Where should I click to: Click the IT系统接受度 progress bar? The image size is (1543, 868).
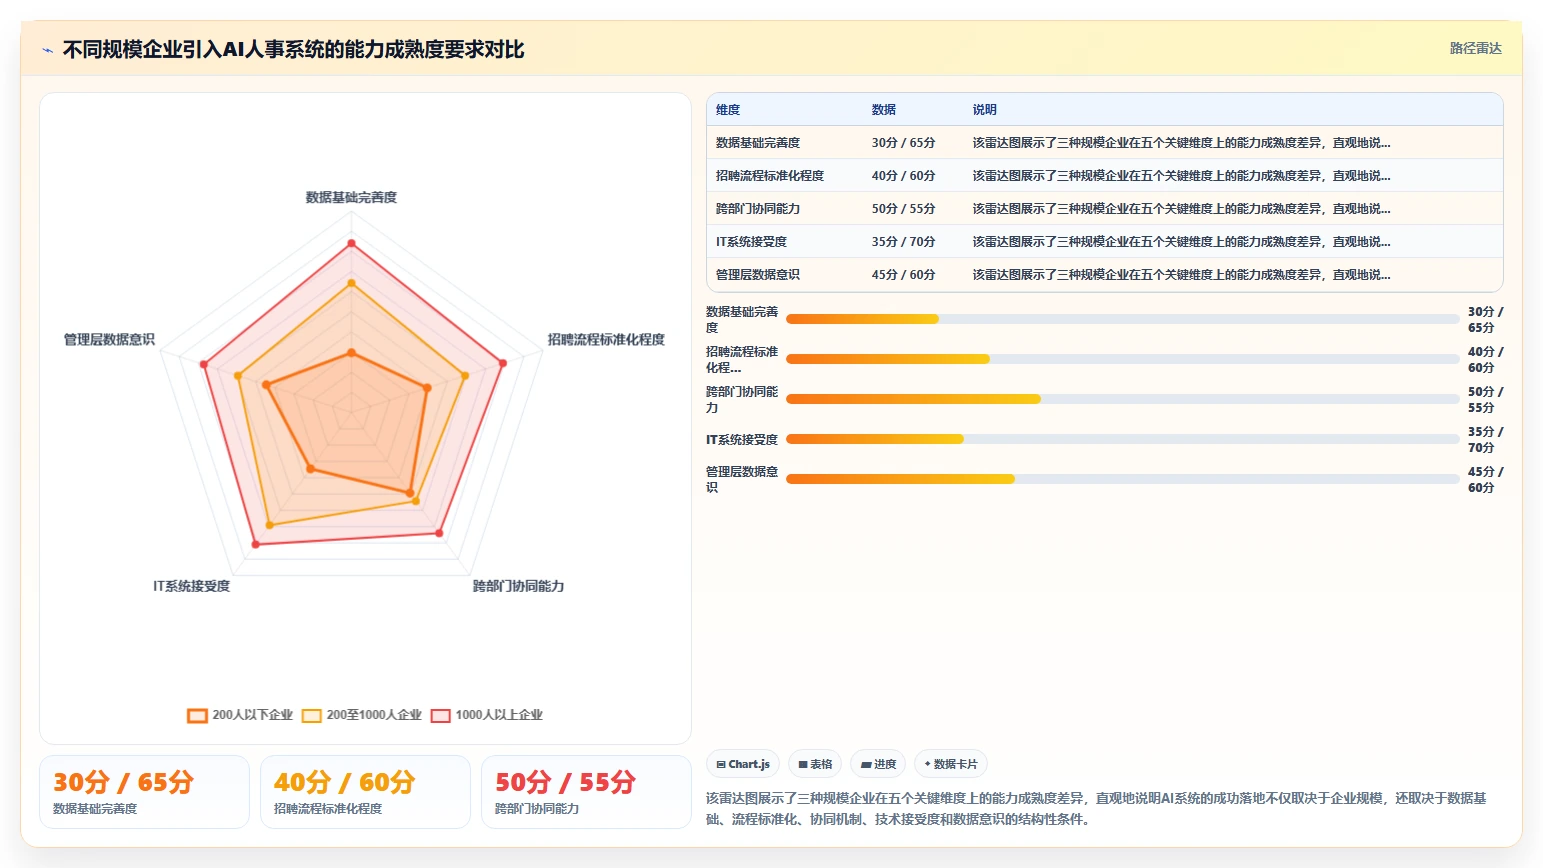(x=1122, y=439)
